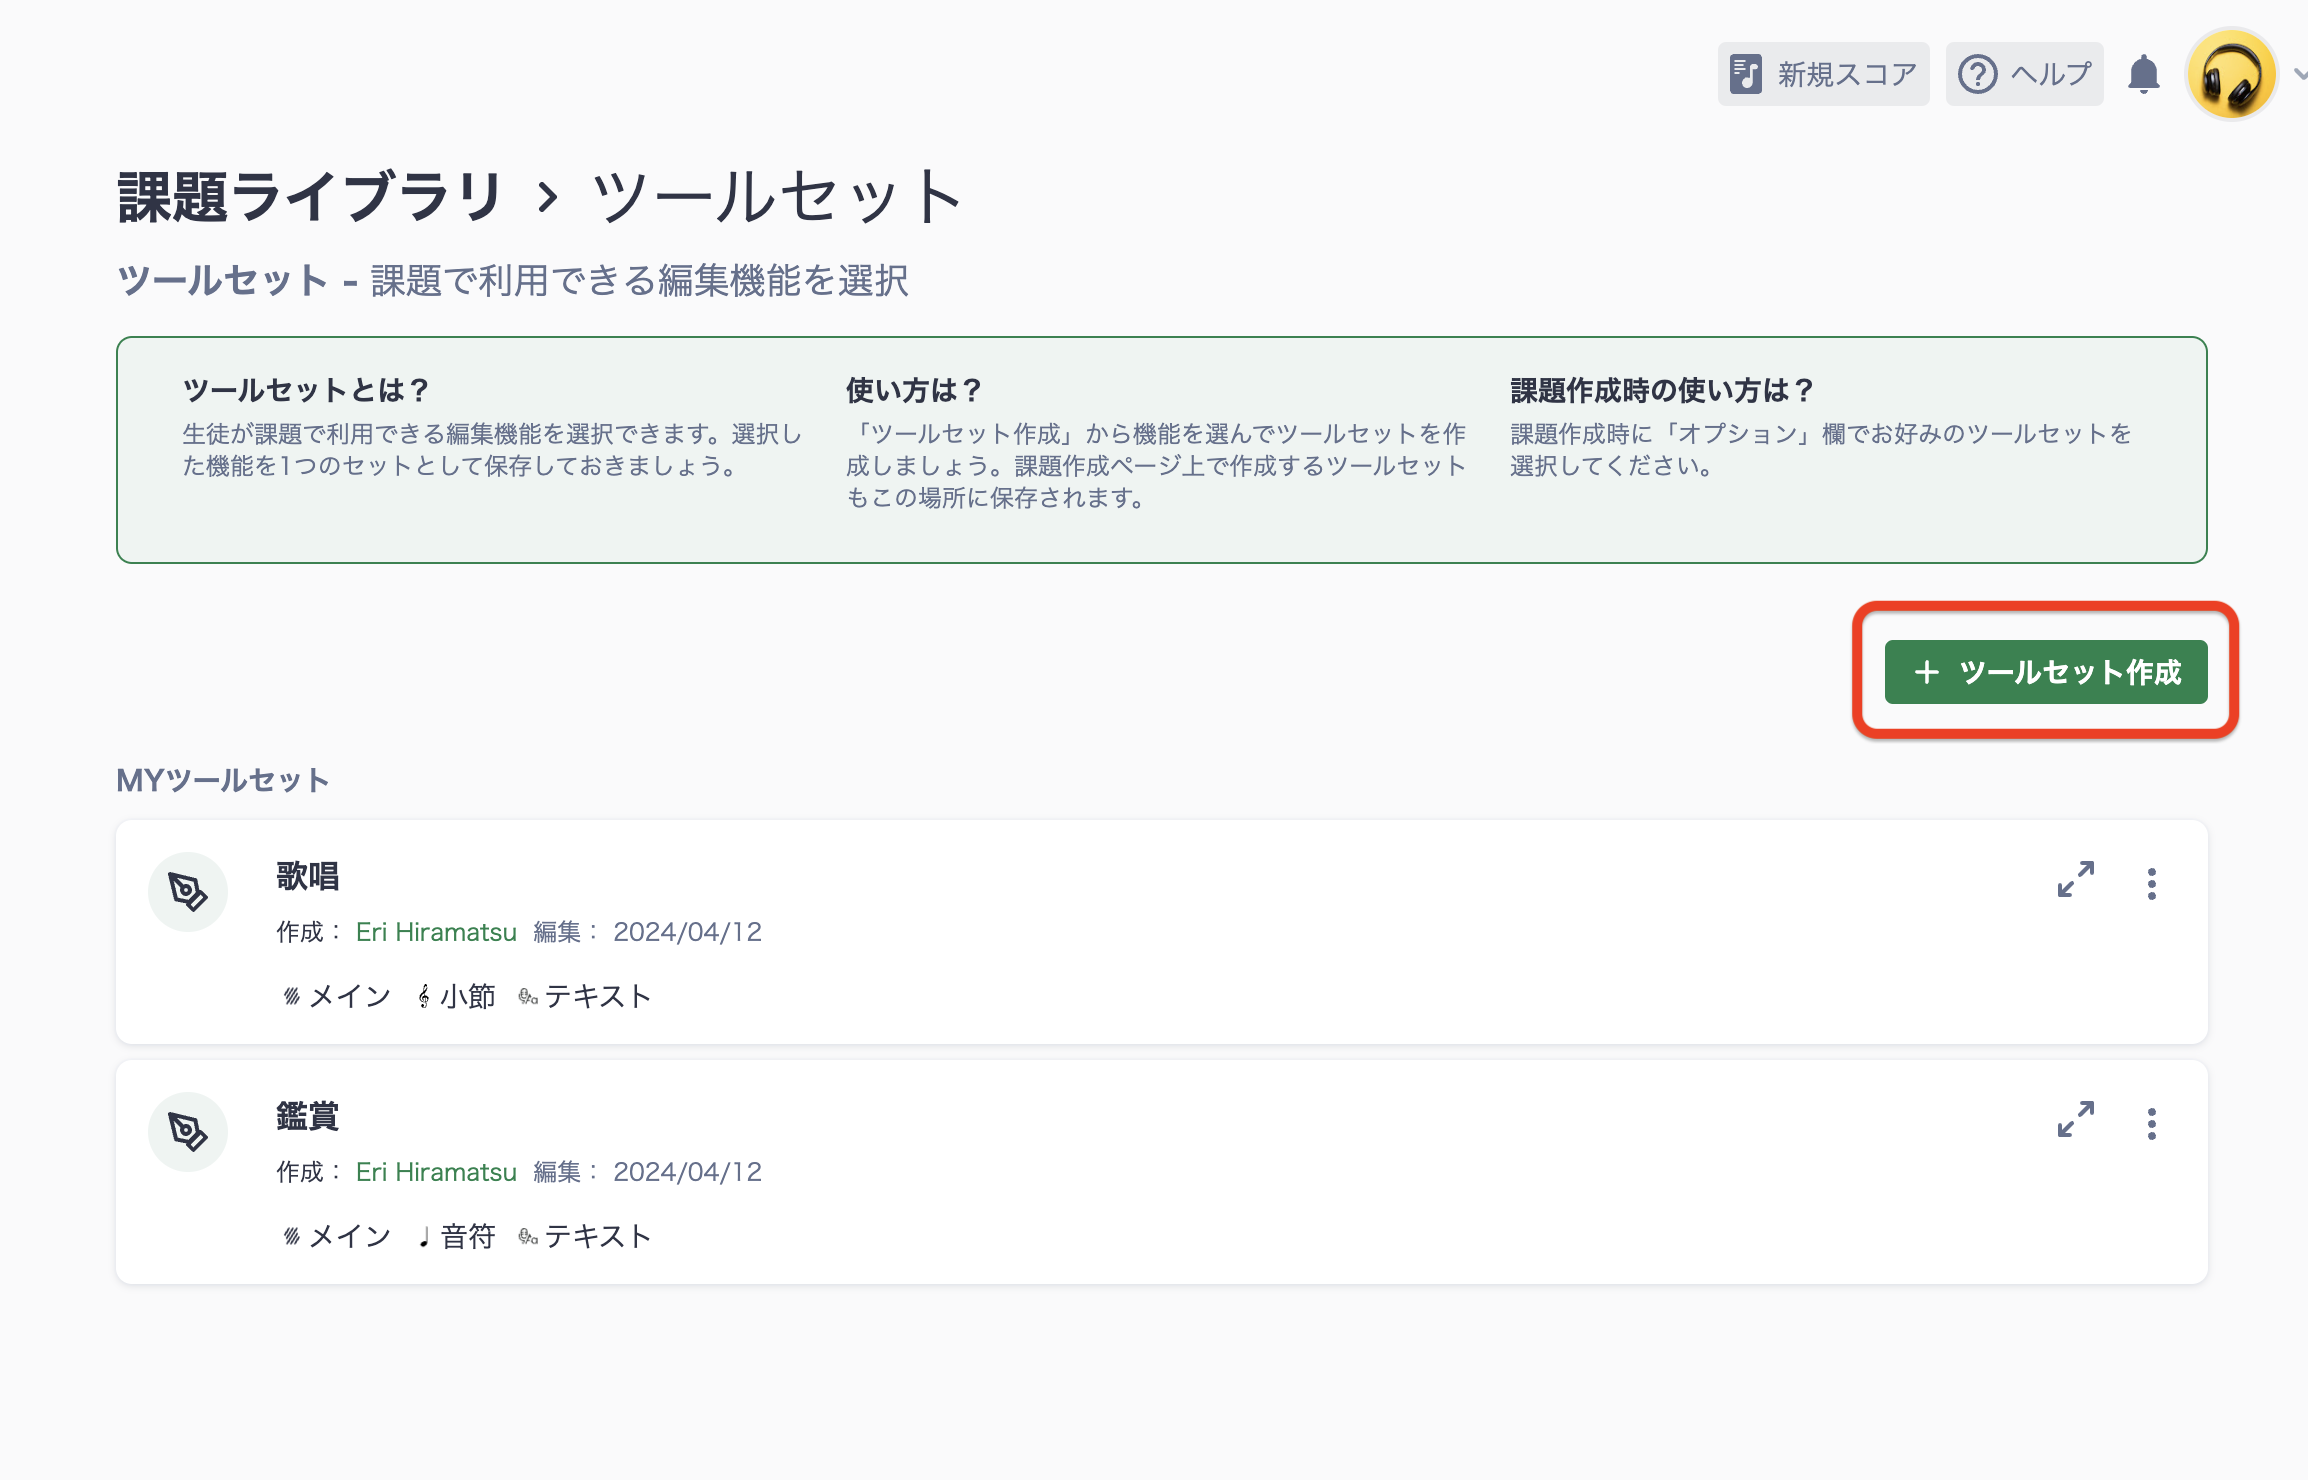
Task: Select the メイン tag on the 歌唱 card
Action: 337,995
